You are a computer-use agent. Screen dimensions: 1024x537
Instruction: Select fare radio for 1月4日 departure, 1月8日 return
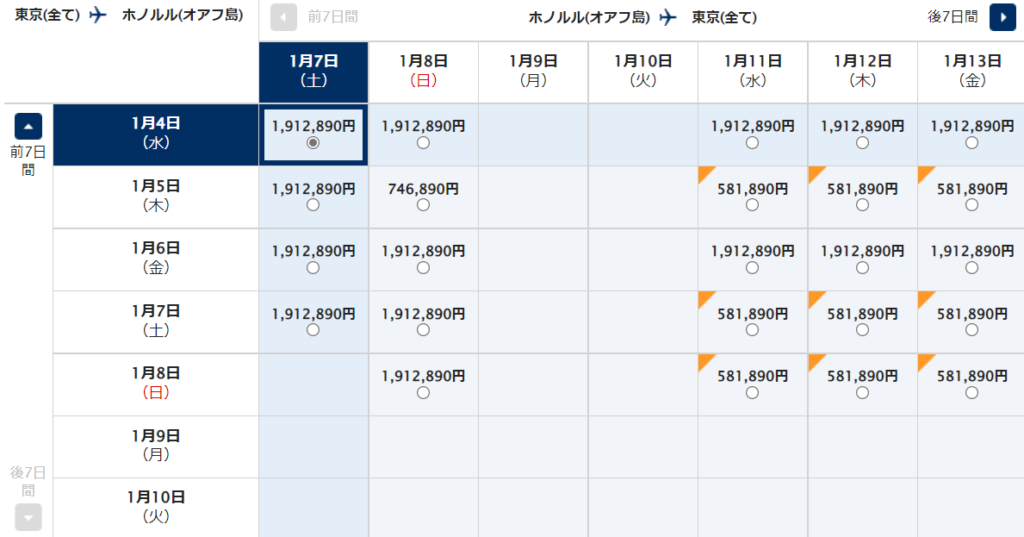click(x=423, y=142)
